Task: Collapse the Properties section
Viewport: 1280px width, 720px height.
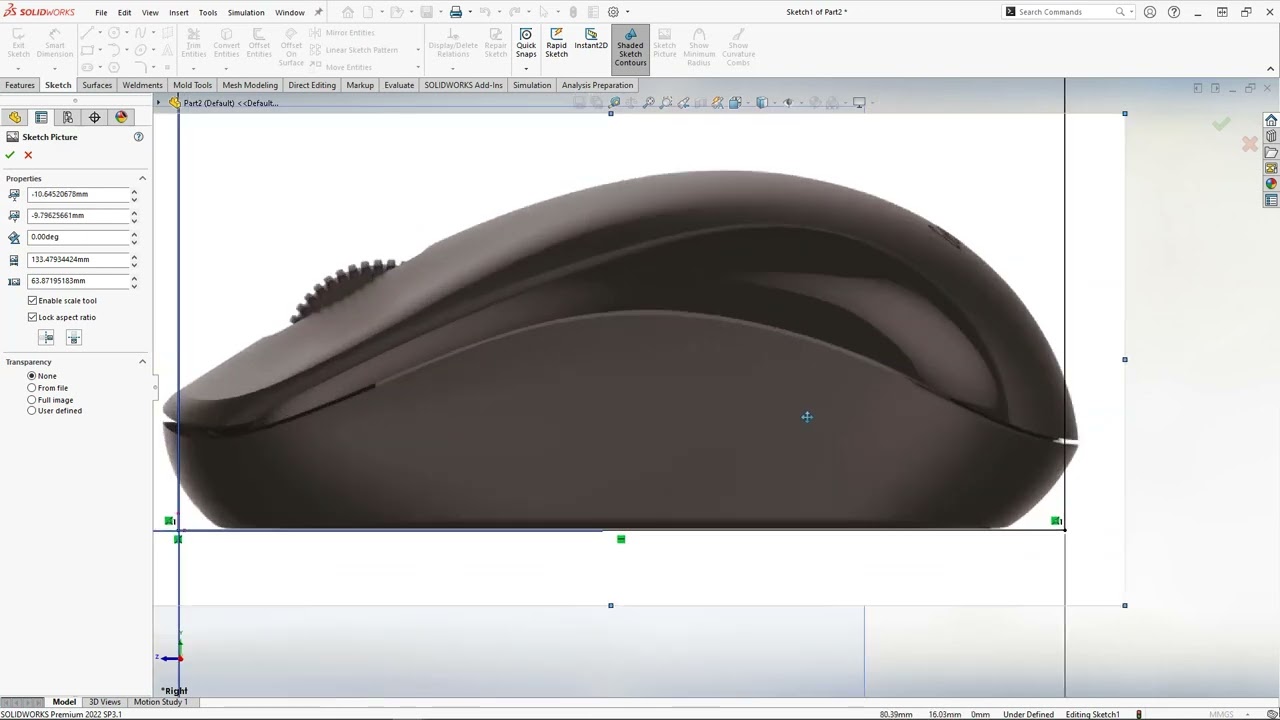Action: (142, 178)
